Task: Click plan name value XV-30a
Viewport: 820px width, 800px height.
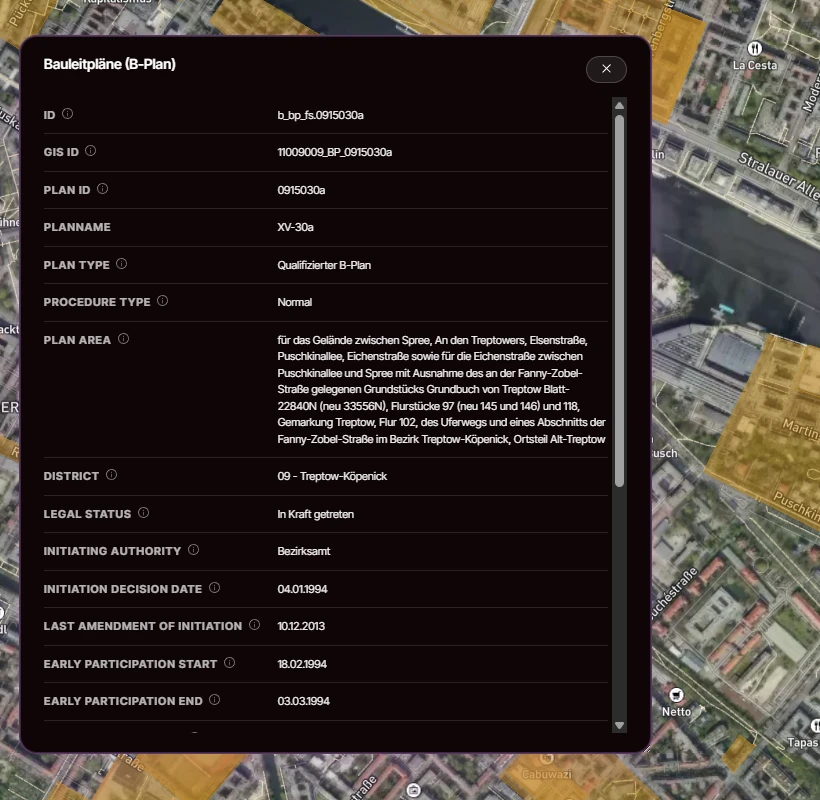Action: 295,227
